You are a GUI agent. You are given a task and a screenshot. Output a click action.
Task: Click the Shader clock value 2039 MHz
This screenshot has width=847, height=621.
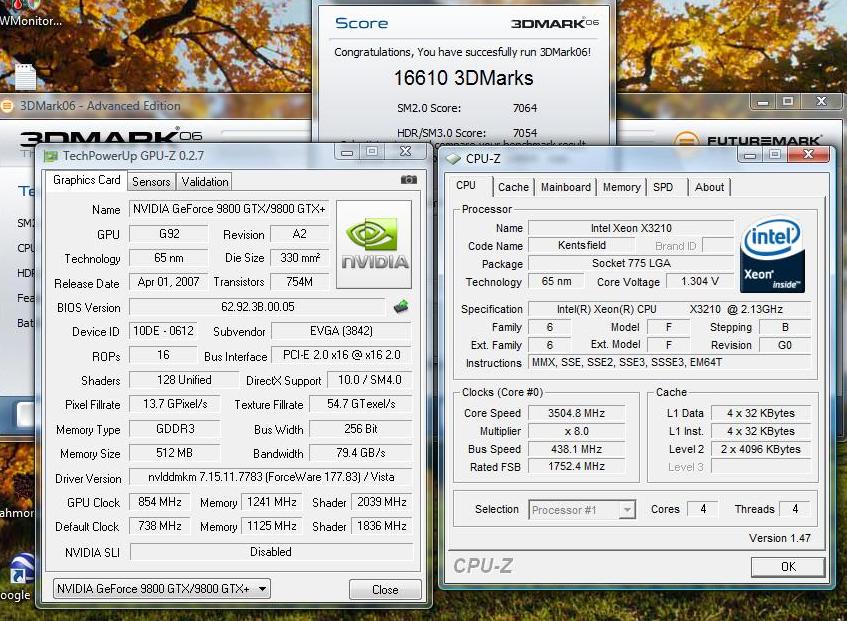(381, 502)
